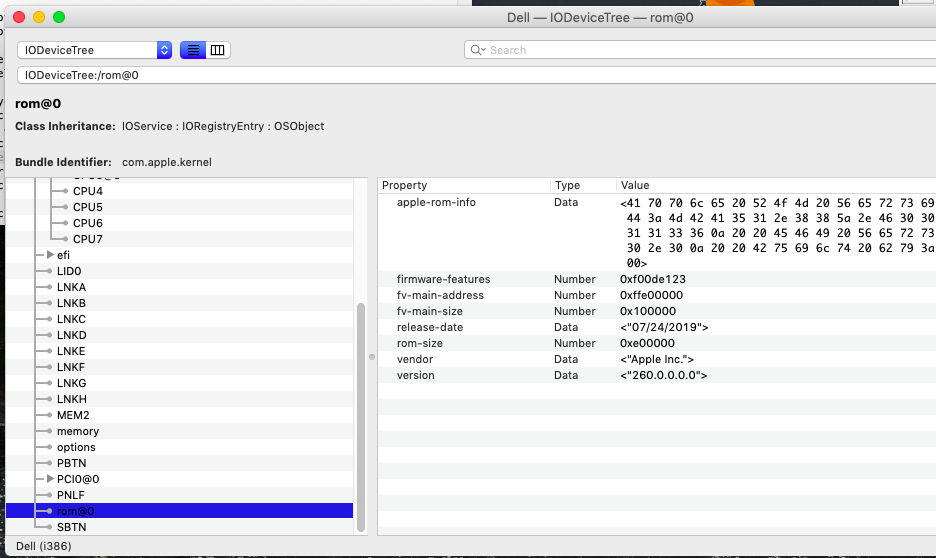Sort by the Property column header

pos(464,185)
